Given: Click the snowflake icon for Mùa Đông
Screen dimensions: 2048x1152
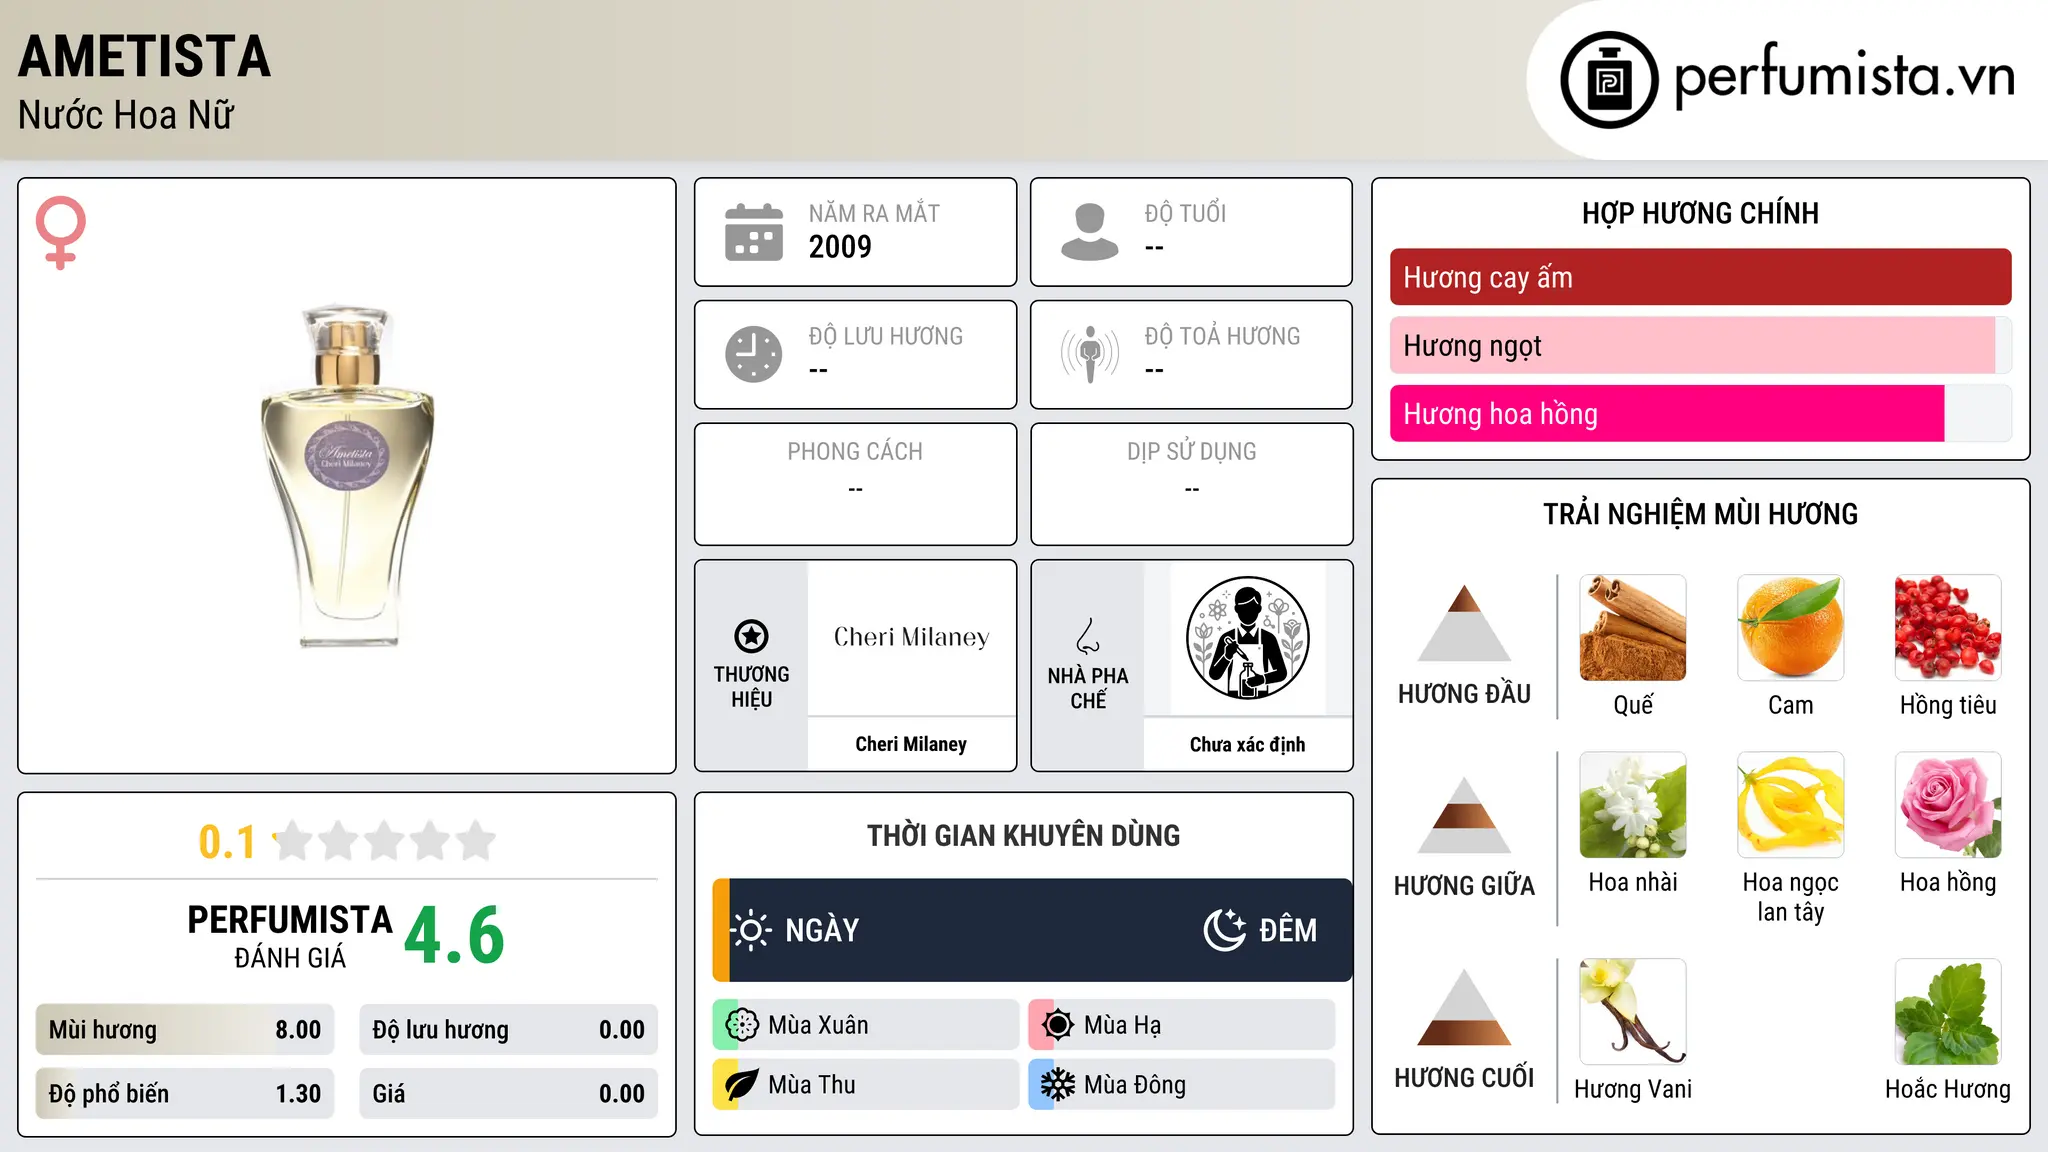Looking at the screenshot, I should (x=1058, y=1085).
